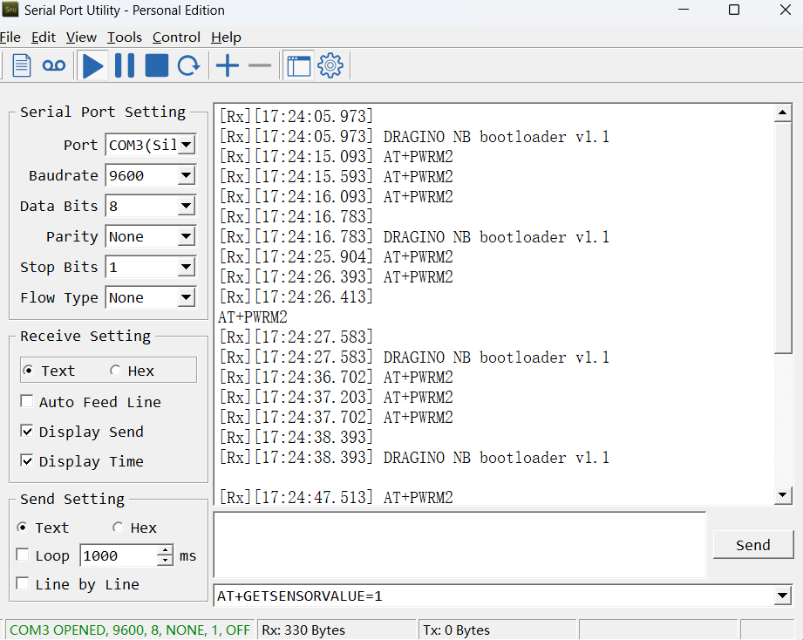Open the File menu
Viewport: 803px width, 640px height.
[x=10, y=37]
